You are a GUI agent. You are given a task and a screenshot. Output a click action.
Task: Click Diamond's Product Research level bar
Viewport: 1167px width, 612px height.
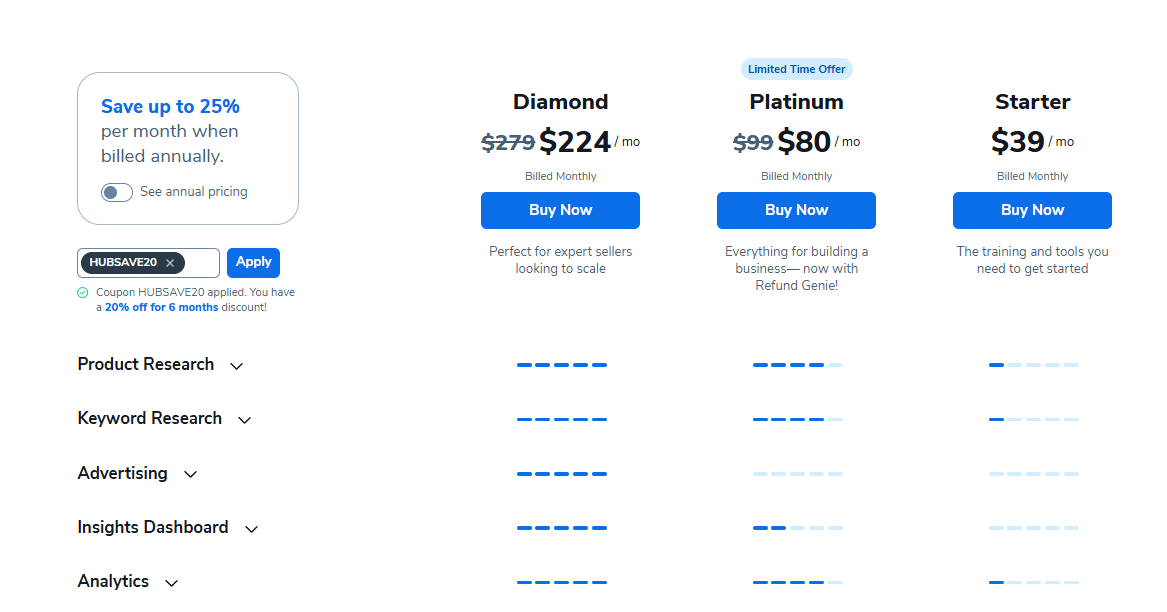(x=561, y=365)
